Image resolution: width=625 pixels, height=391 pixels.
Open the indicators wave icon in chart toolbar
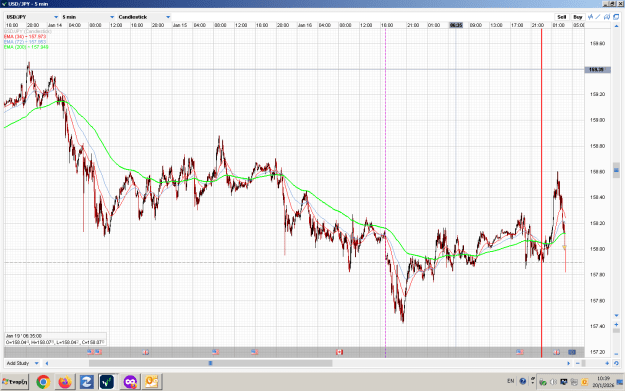coord(590,17)
